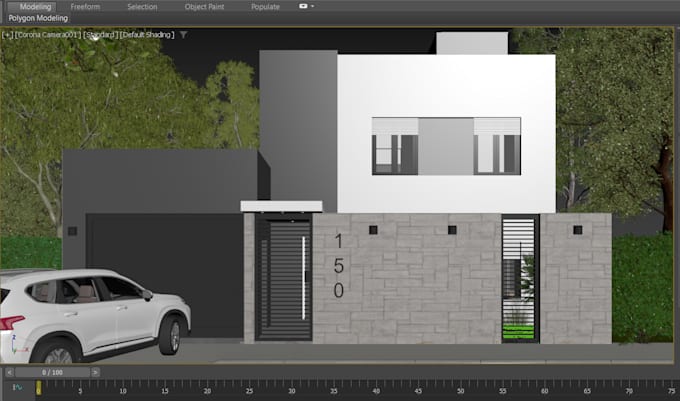Screen dimensions: 680x401
Task: Click the viewport filter funnel icon
Action: point(183,35)
